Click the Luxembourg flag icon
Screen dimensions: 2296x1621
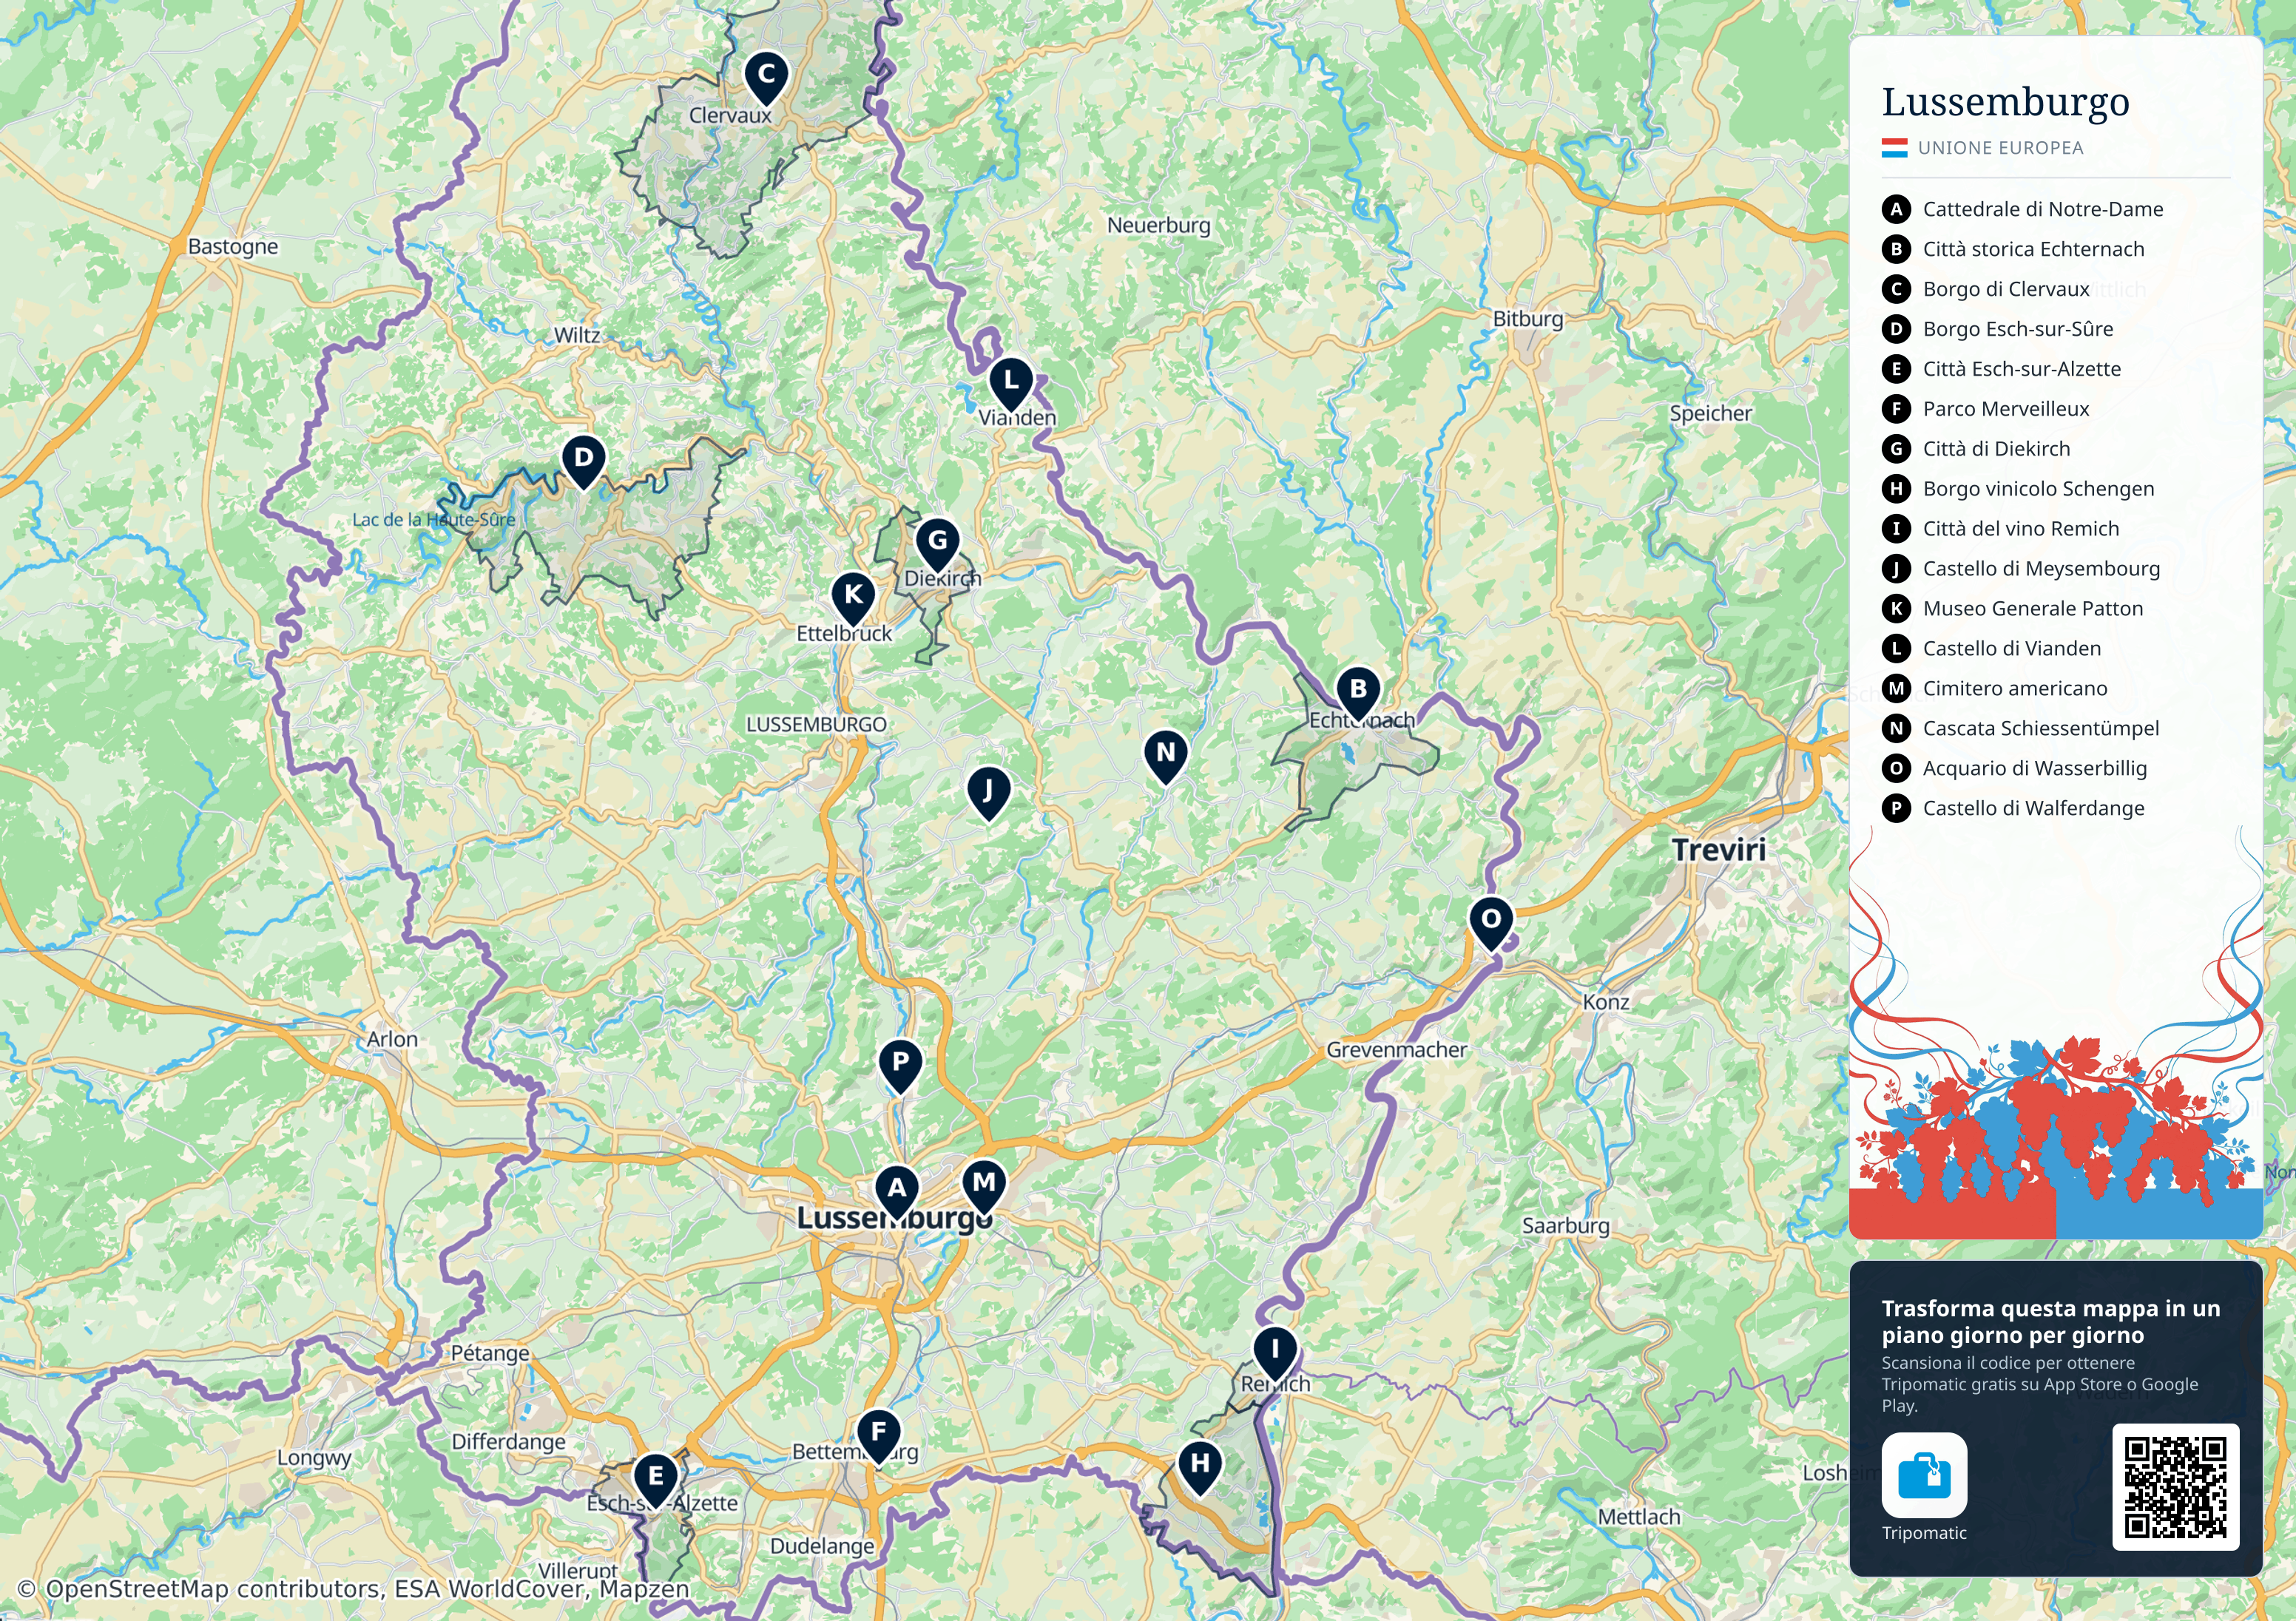(1894, 148)
